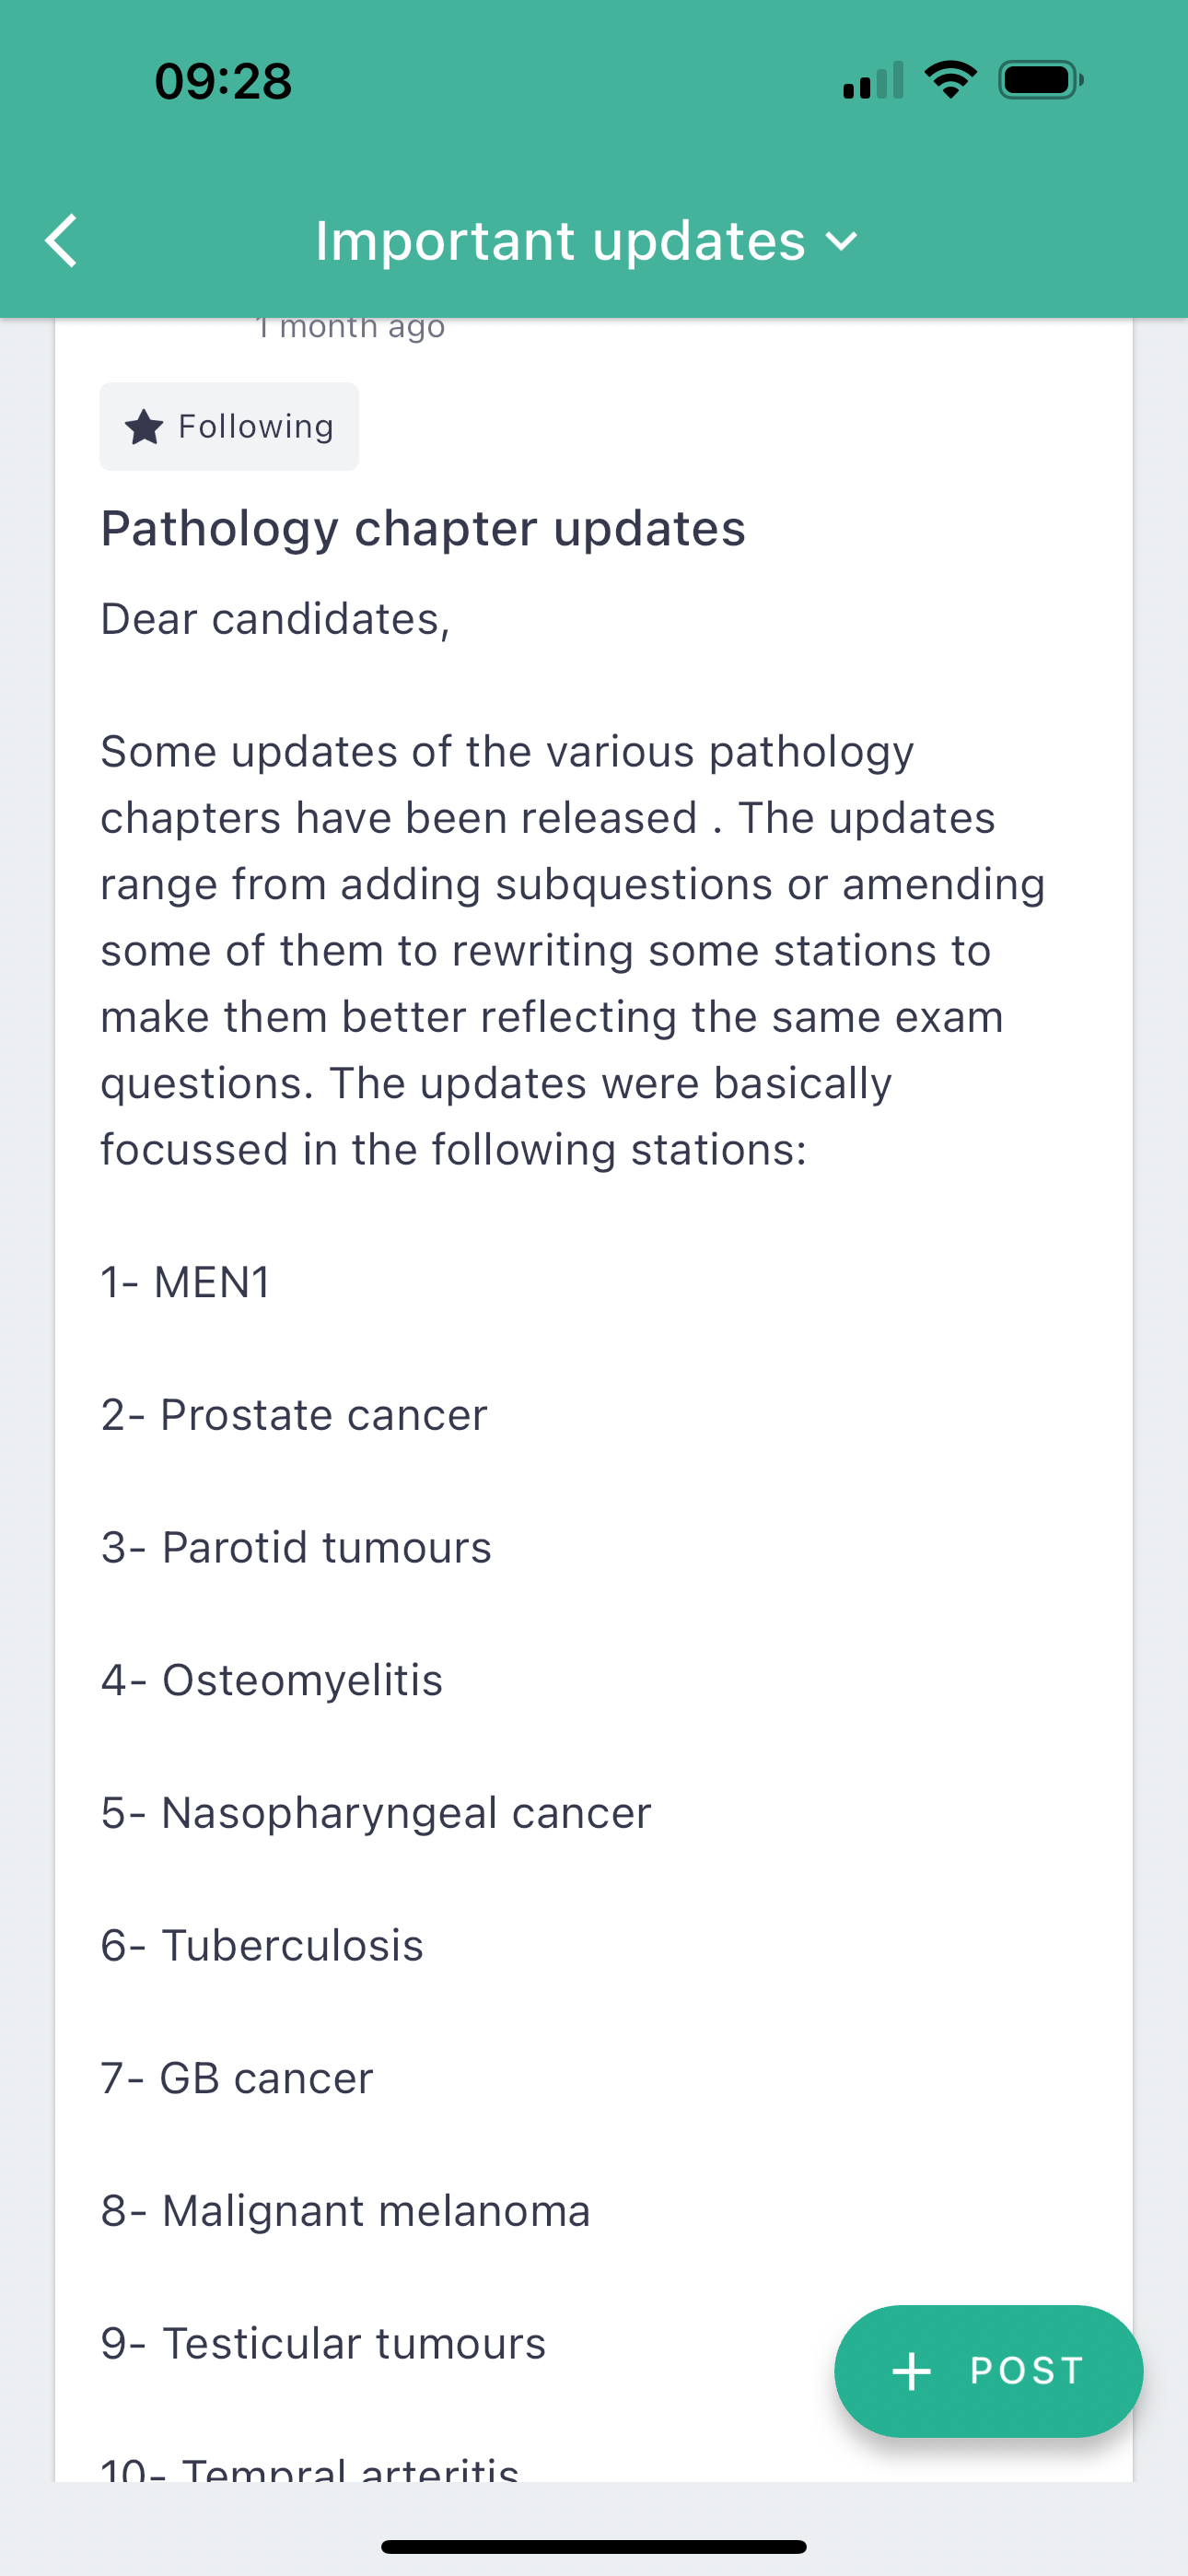Toggle the Following status label
This screenshot has height=2576, width=1188.
255,427
